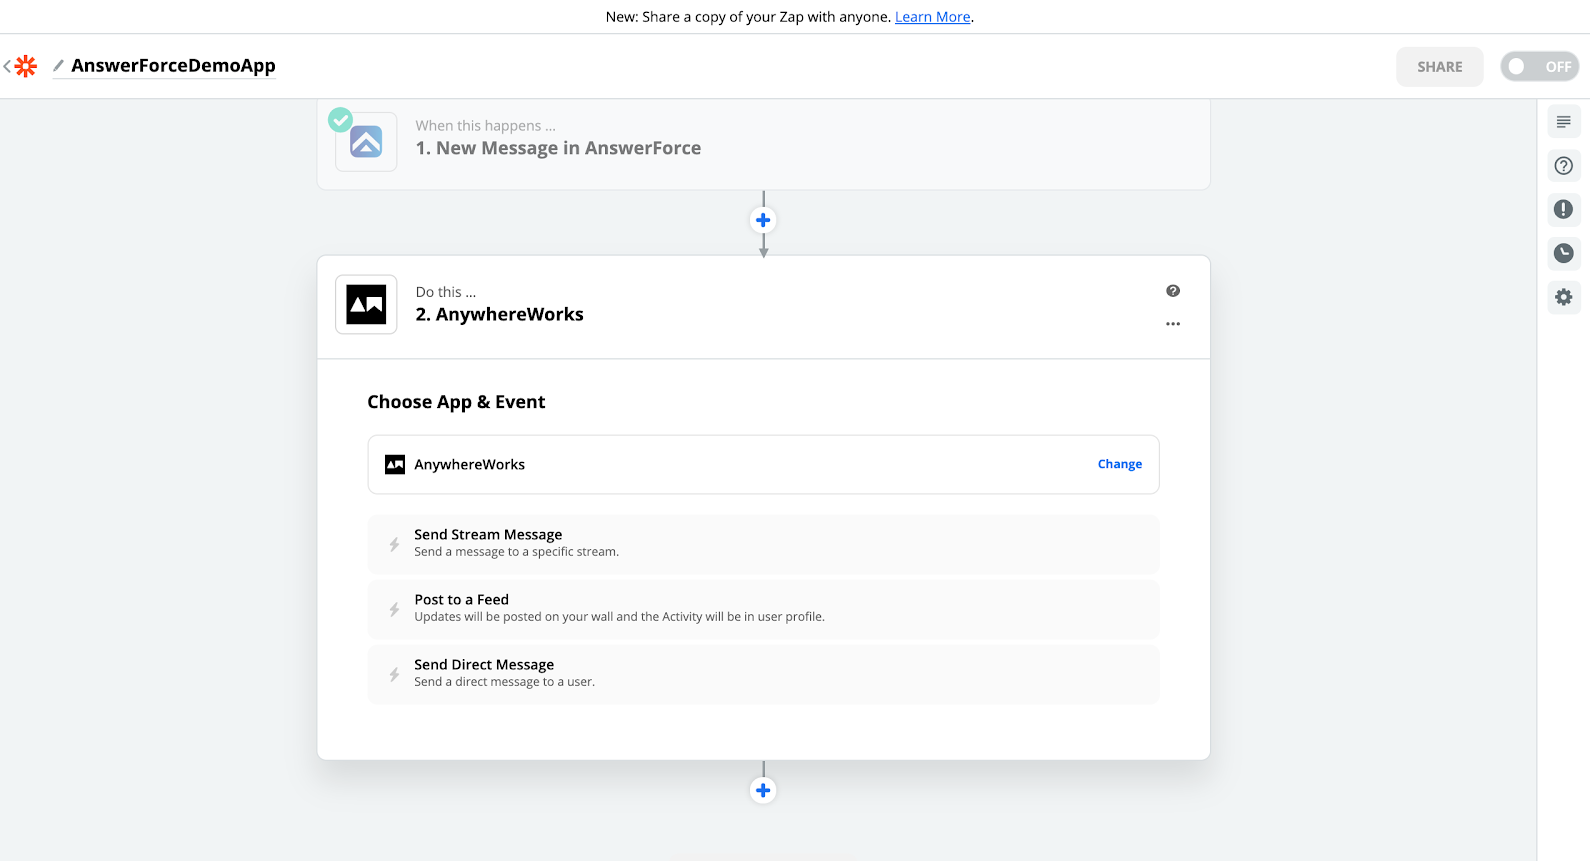Open the alerts exclamation sidebar icon
The image size is (1590, 861).
1563,209
